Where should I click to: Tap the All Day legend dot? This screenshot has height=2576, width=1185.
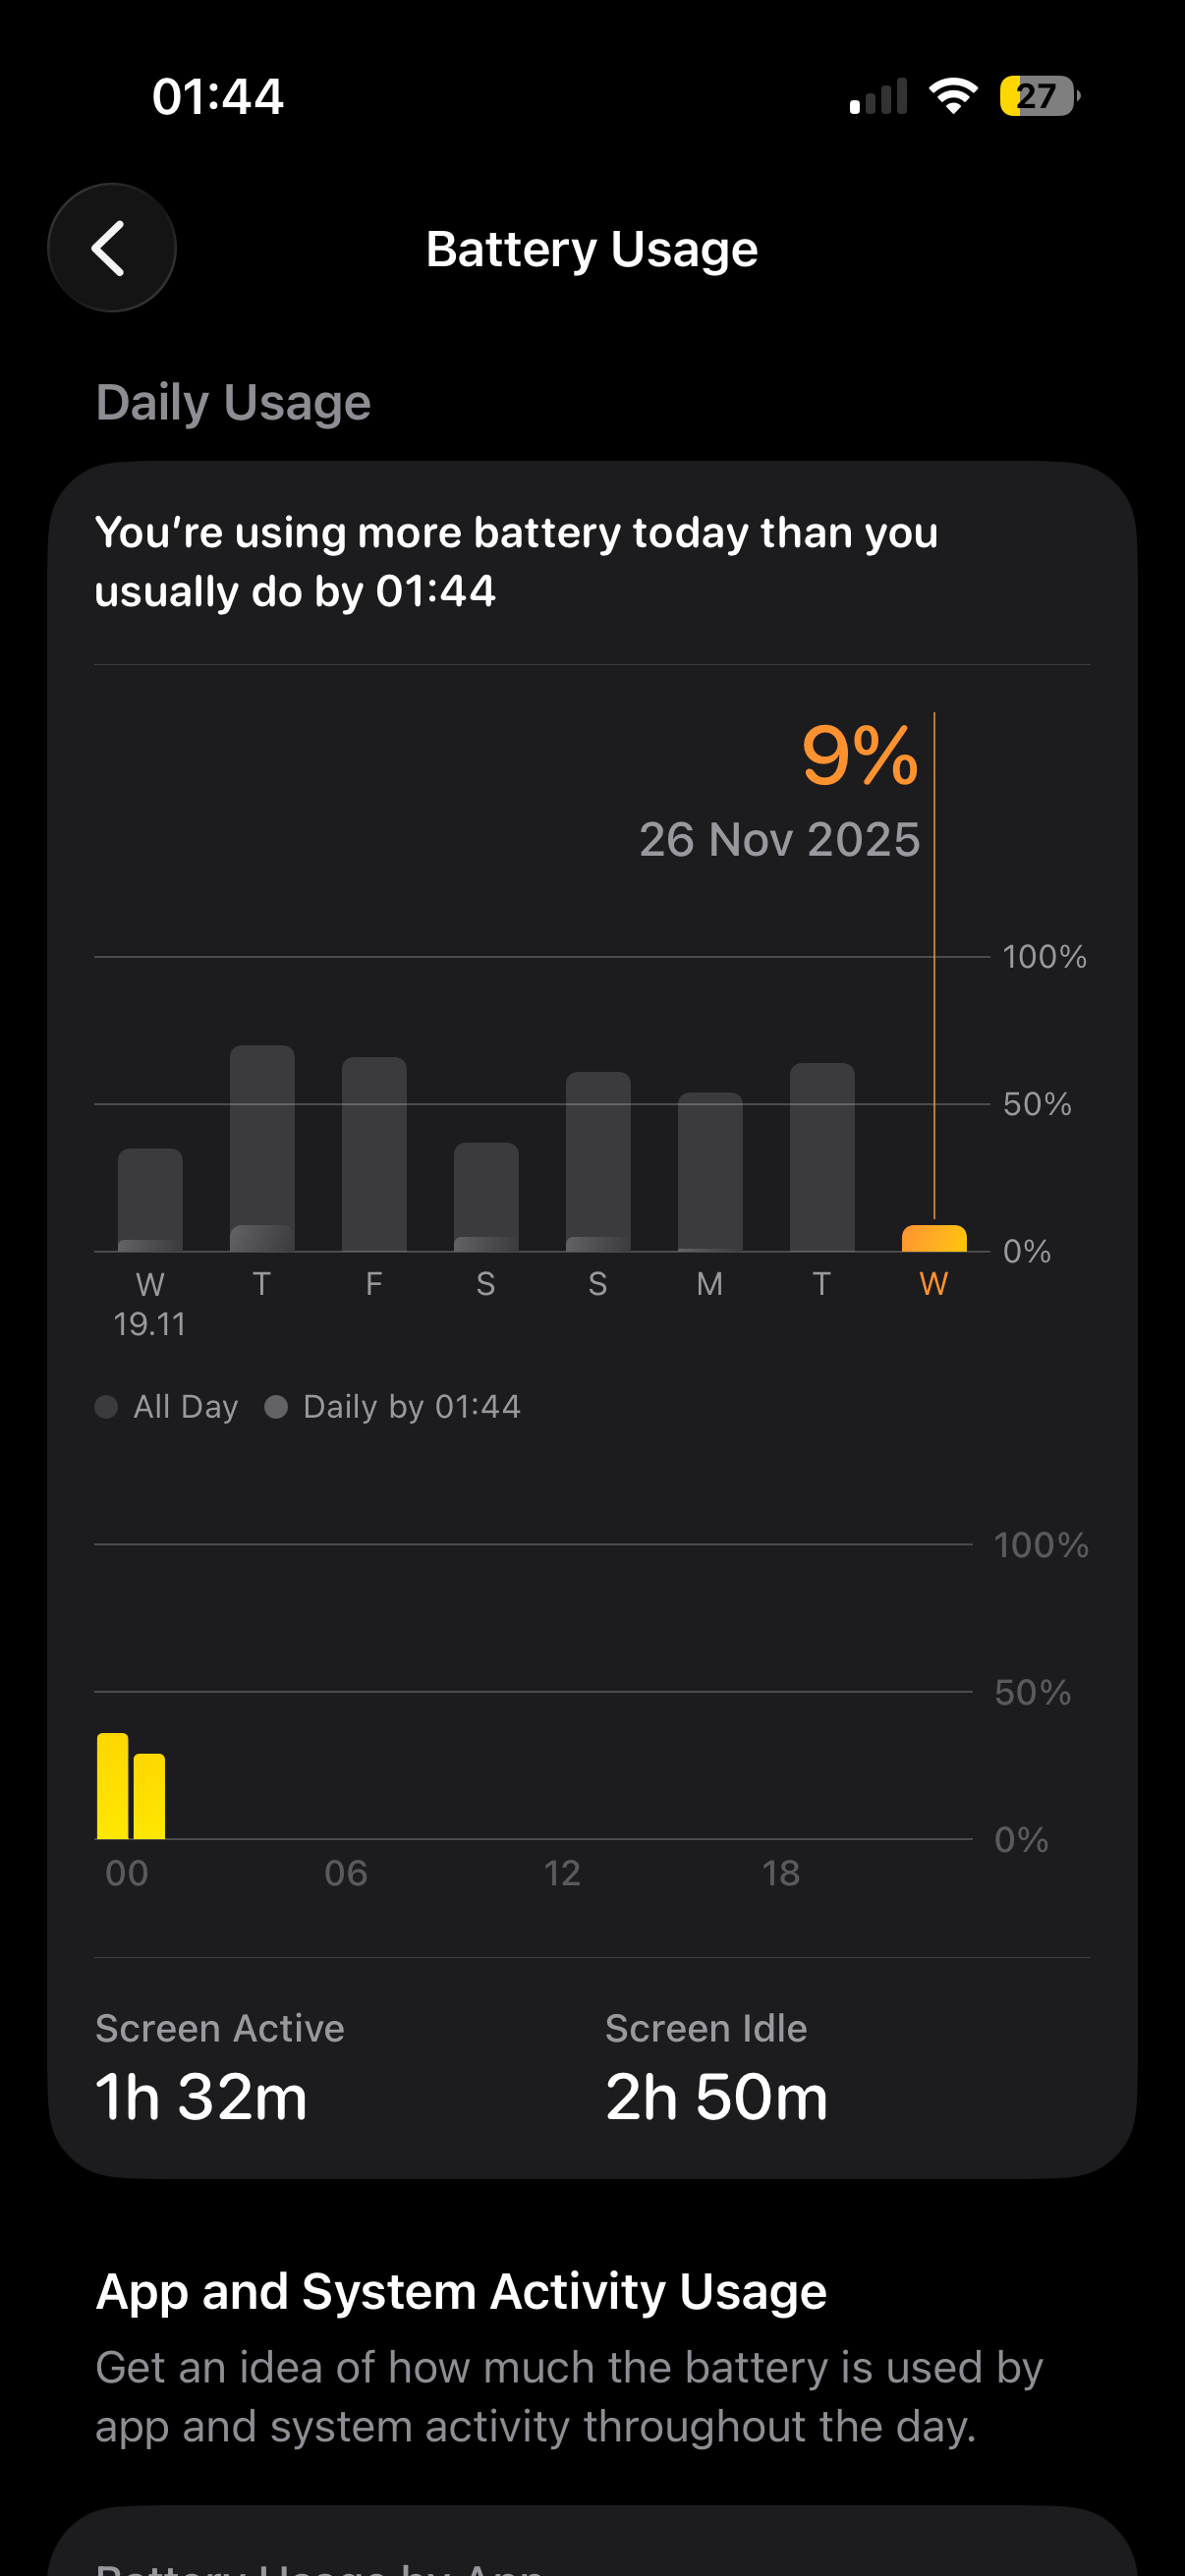pos(106,1407)
